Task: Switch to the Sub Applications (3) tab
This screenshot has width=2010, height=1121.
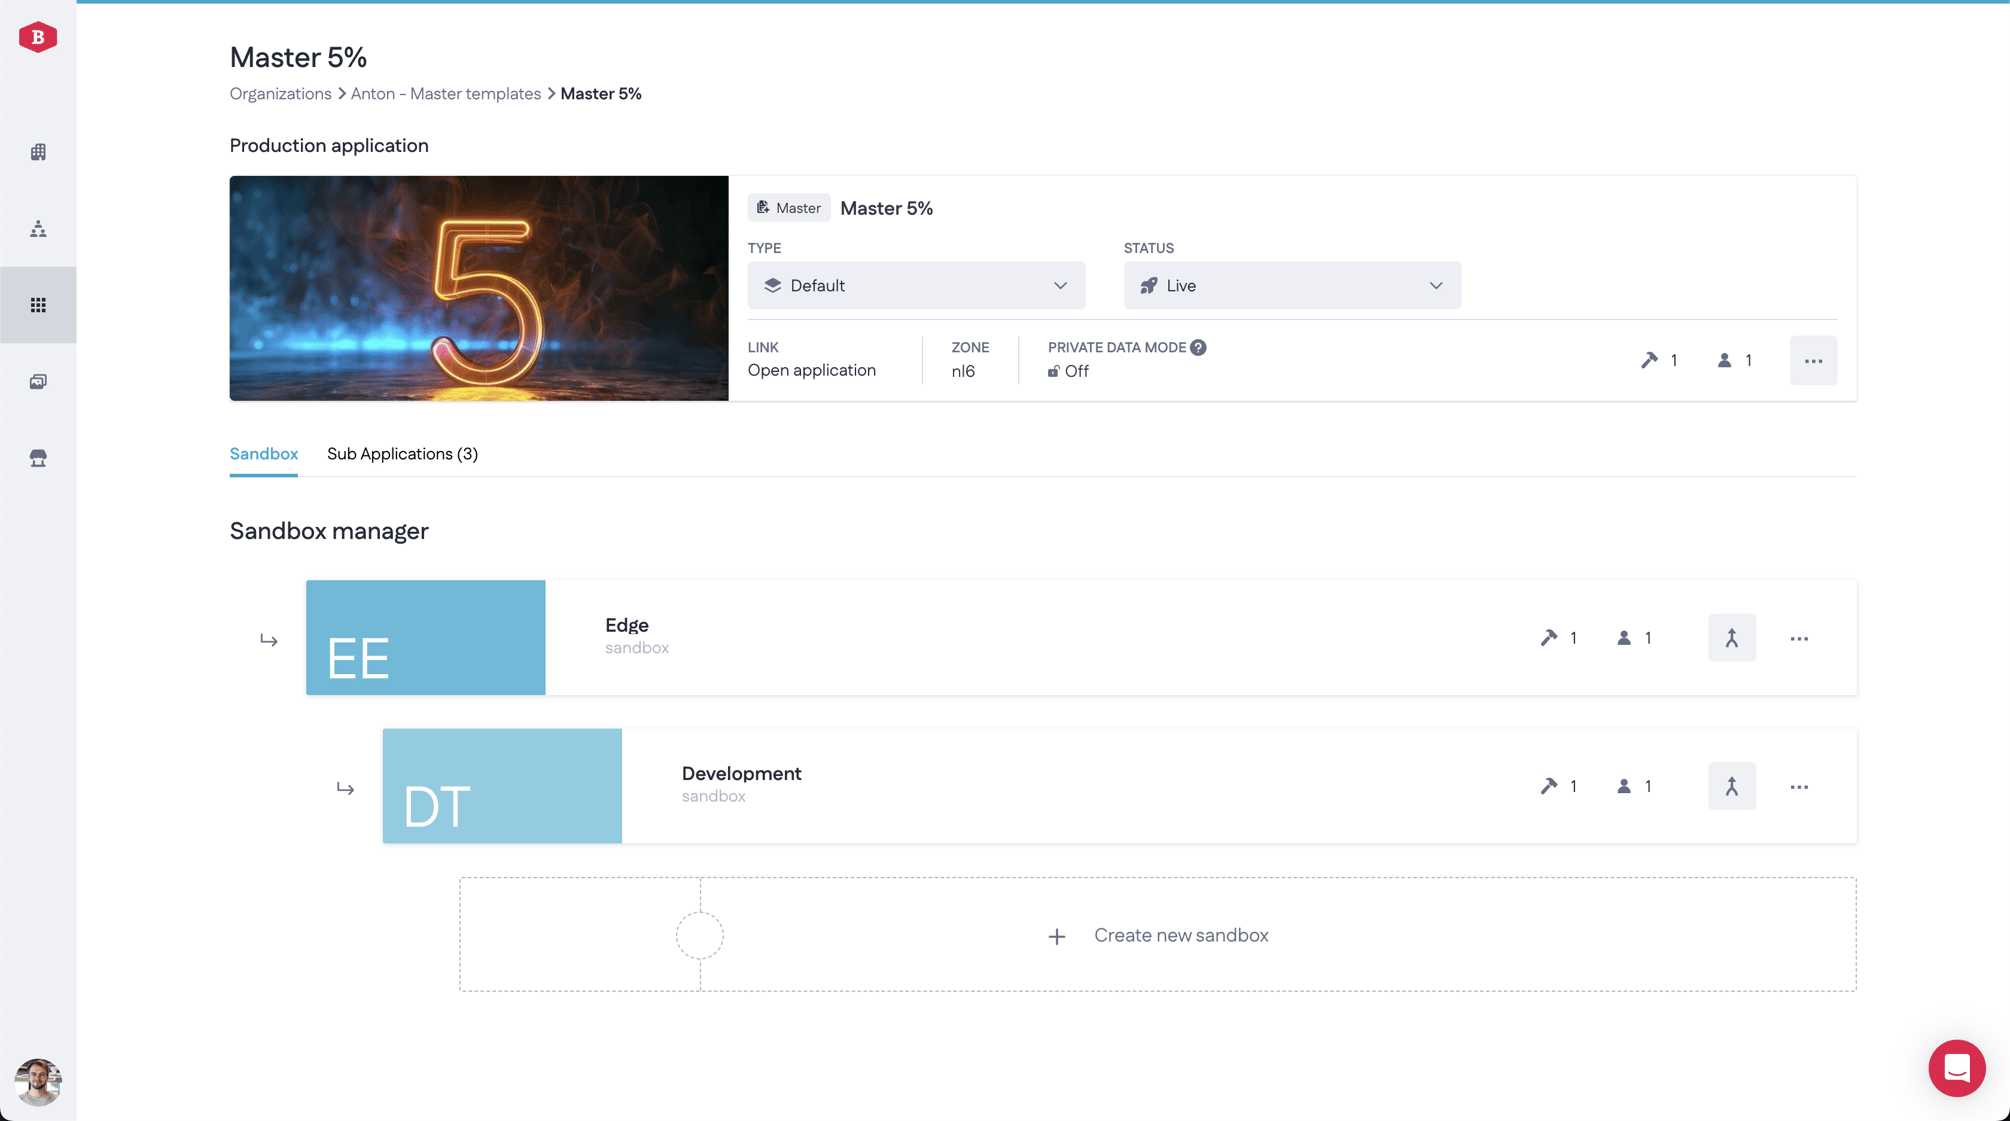Action: (402, 454)
